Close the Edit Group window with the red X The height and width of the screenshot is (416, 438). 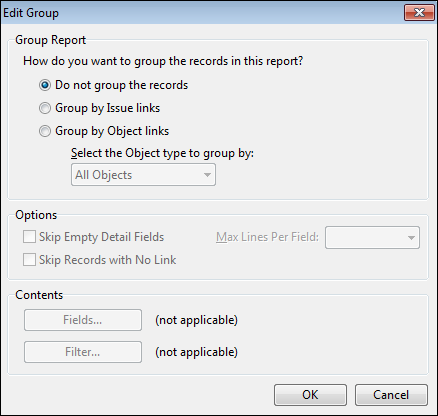click(x=419, y=13)
